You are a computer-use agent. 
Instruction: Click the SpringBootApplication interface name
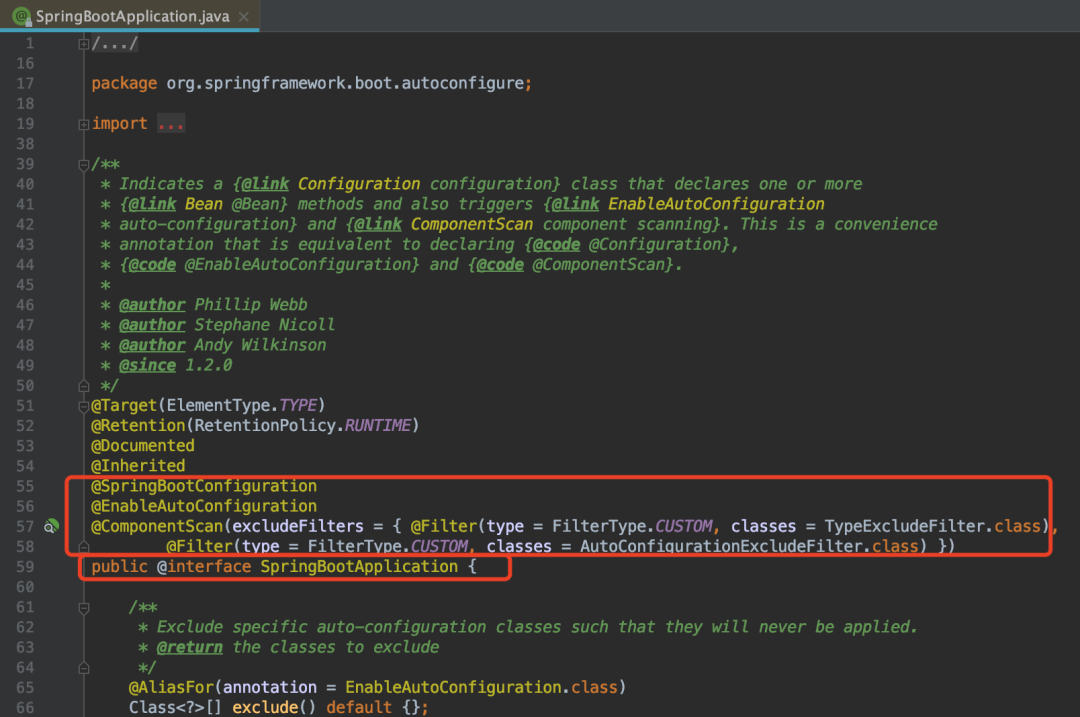tap(359, 566)
